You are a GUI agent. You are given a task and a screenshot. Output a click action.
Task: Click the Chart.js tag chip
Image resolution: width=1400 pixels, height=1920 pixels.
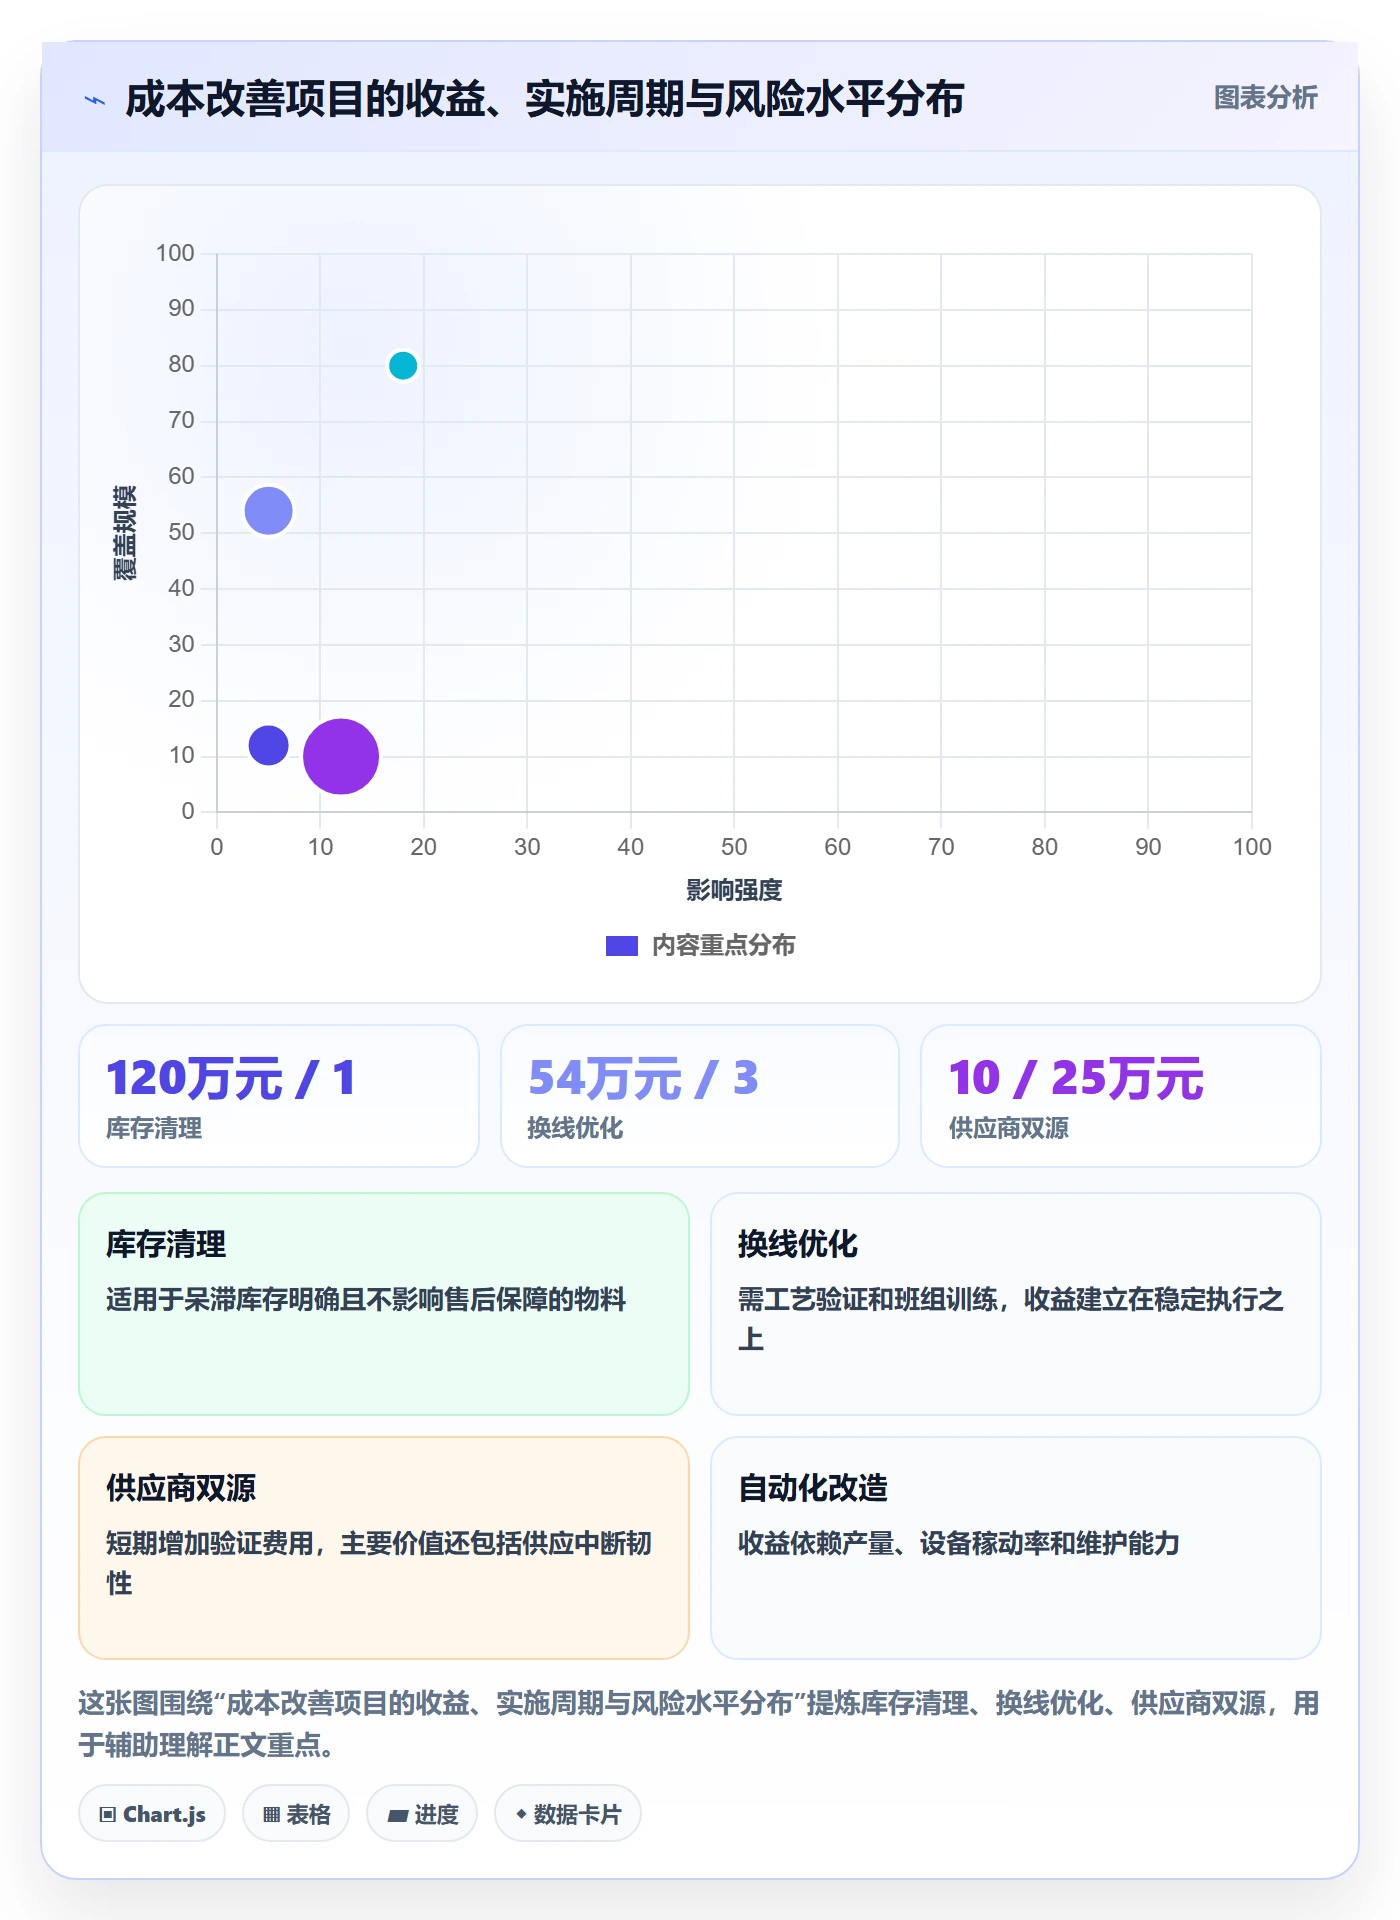click(152, 1814)
